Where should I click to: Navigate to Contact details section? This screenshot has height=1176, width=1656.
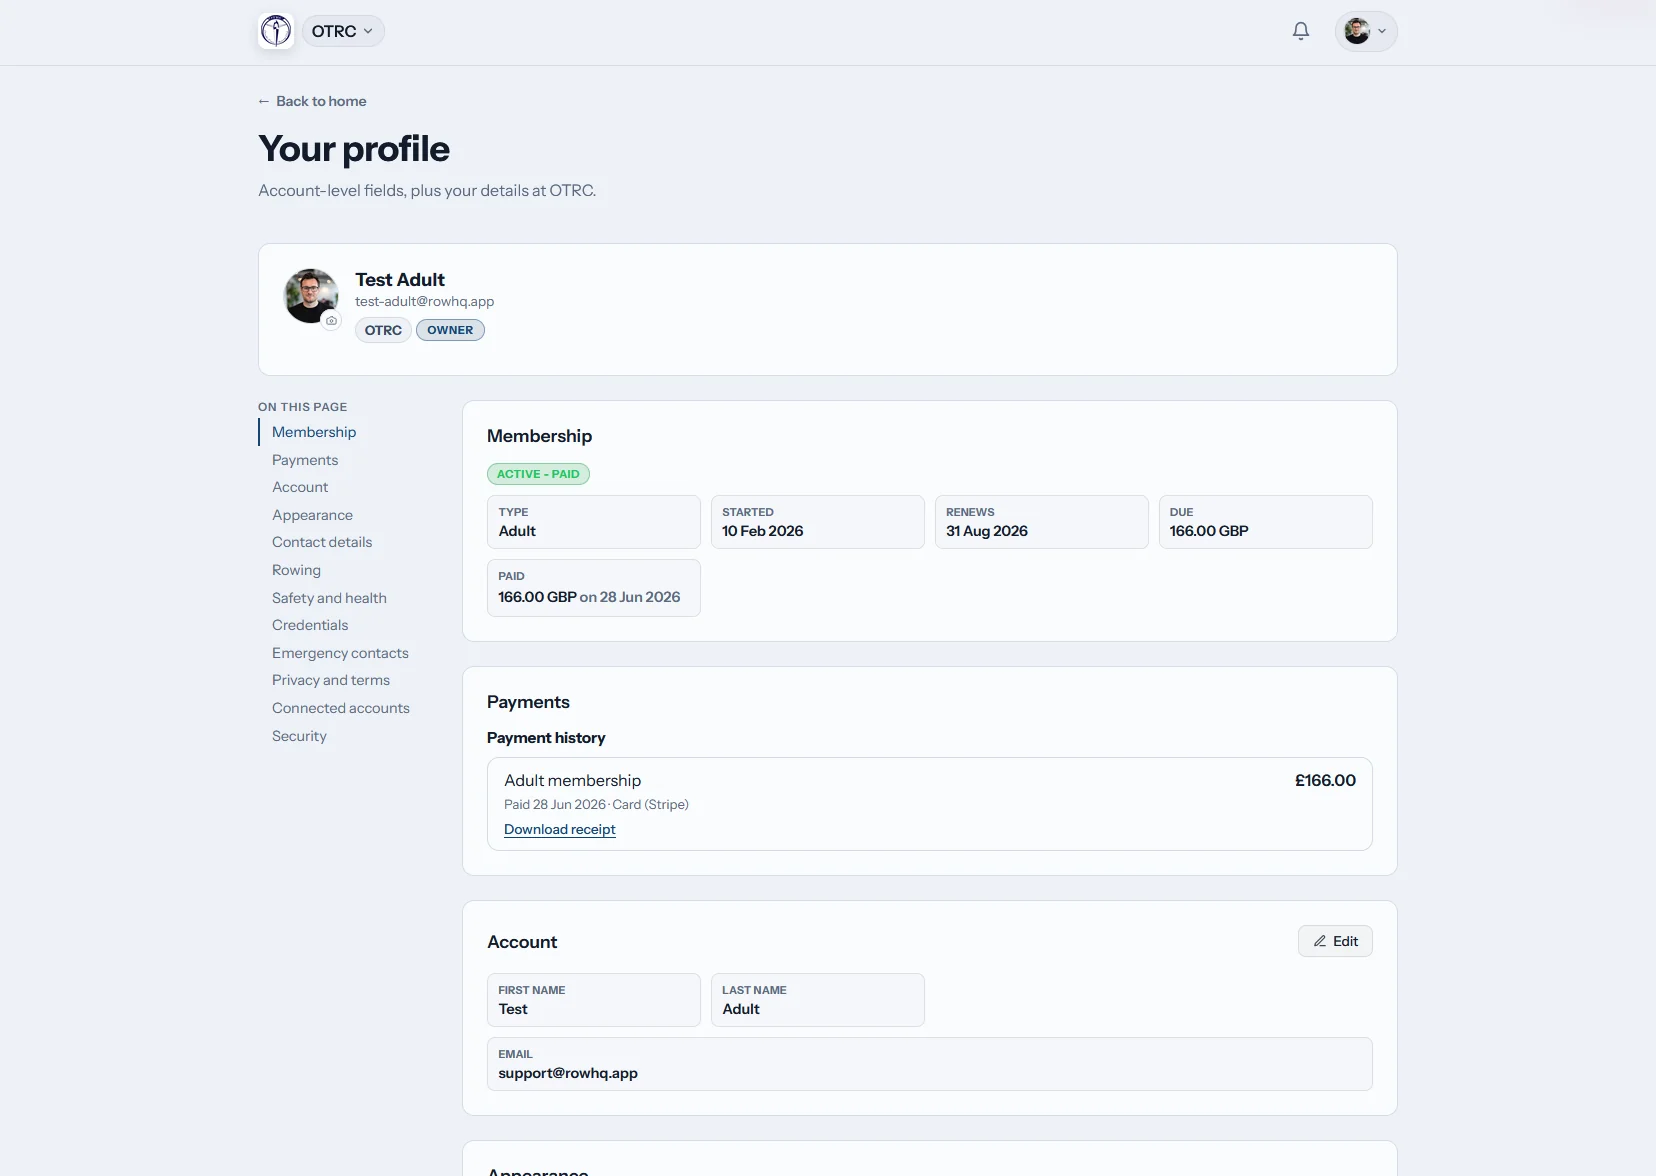[x=322, y=542]
